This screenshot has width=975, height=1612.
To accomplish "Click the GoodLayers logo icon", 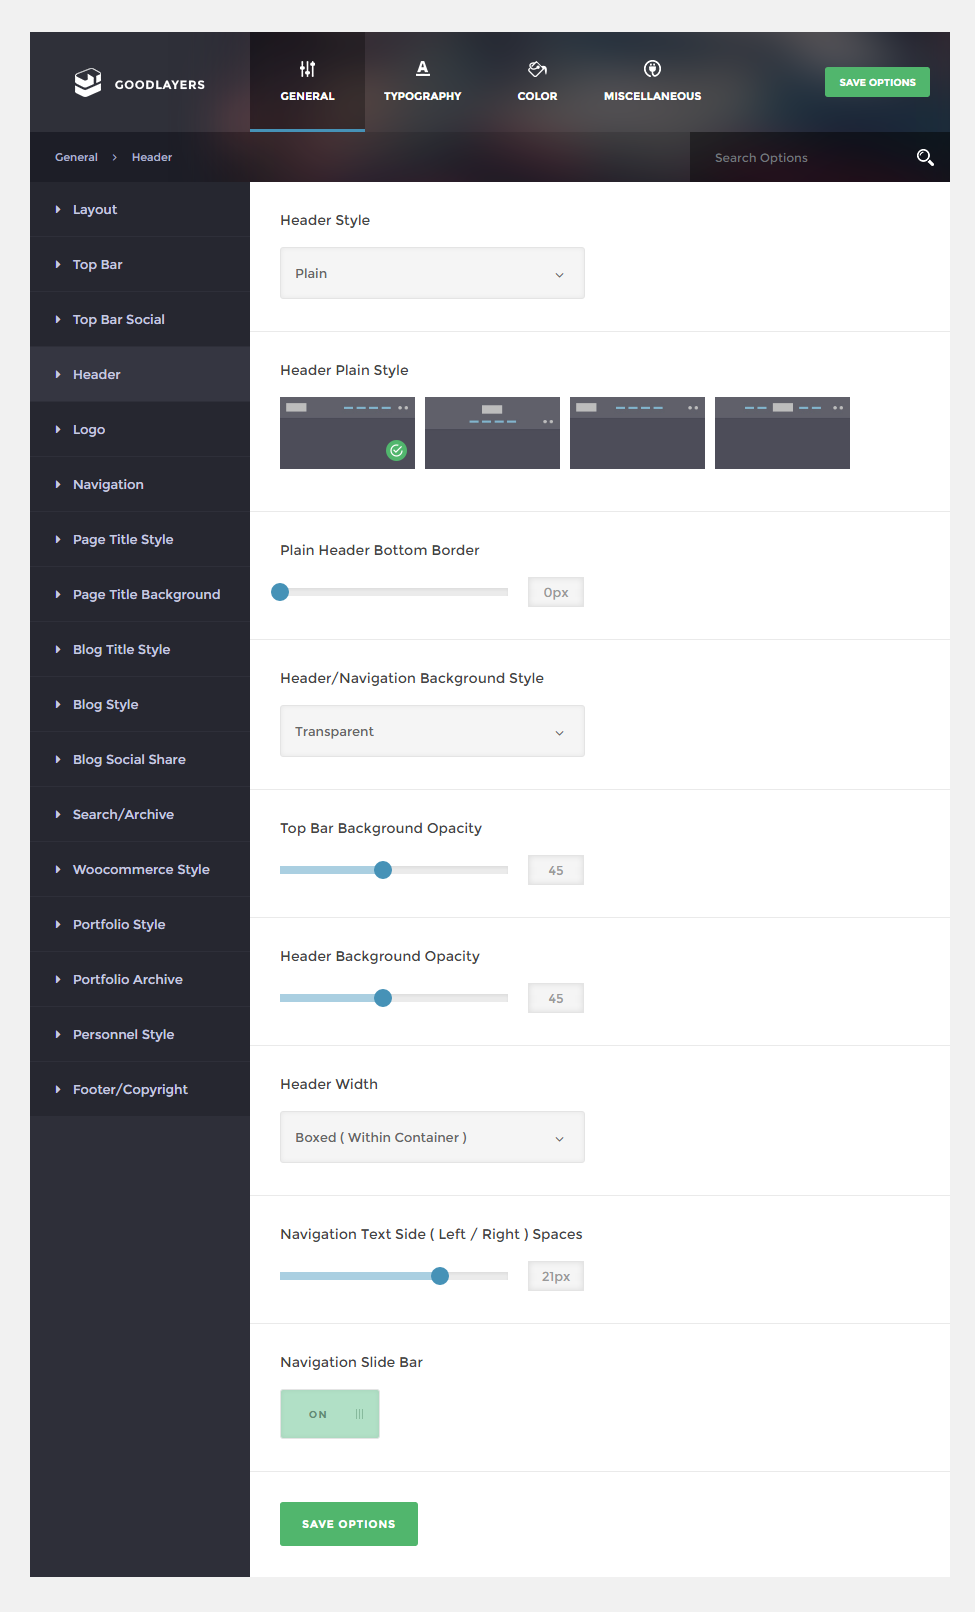I will 88,83.
